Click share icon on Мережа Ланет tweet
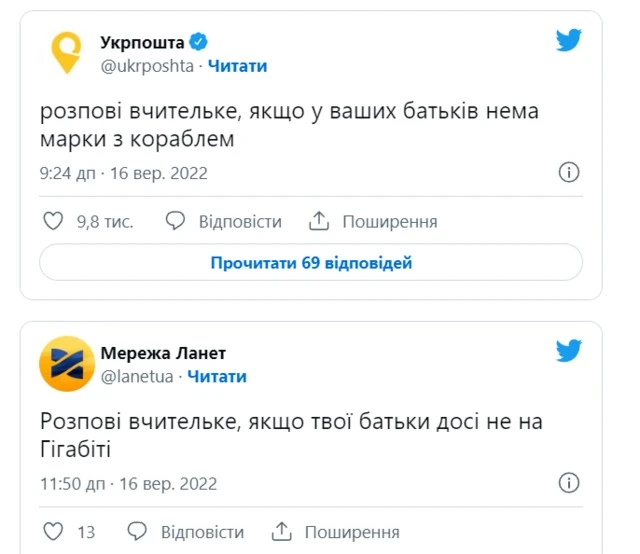Screen dimensions: 640x554 tap(282, 532)
